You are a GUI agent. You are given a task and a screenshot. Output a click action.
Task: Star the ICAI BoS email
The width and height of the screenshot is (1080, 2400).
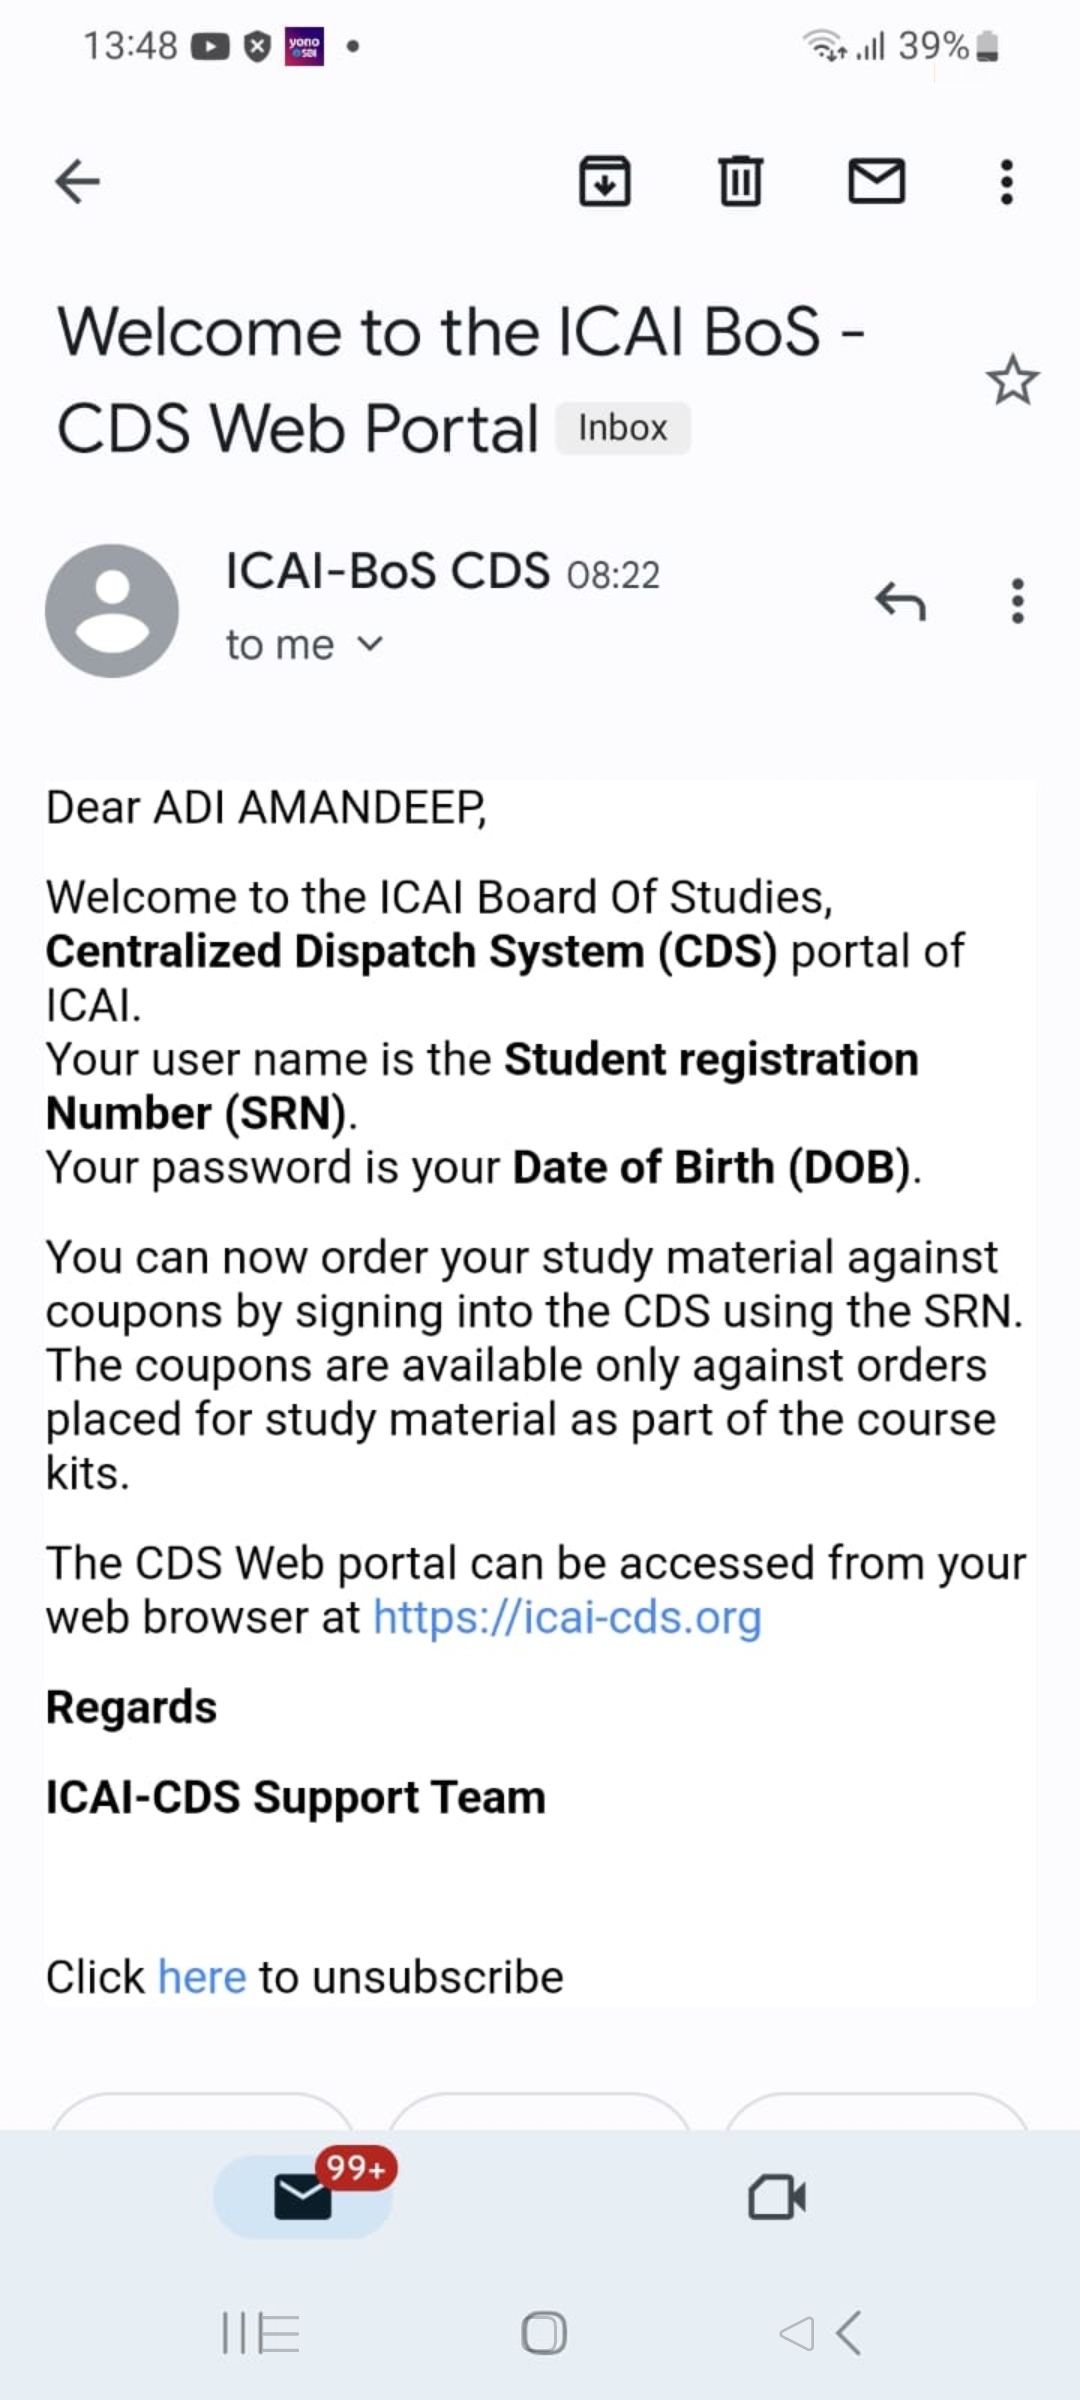tap(1012, 381)
